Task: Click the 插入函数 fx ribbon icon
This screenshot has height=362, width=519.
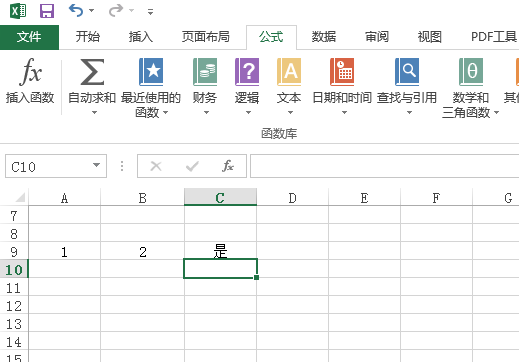Action: (30, 71)
